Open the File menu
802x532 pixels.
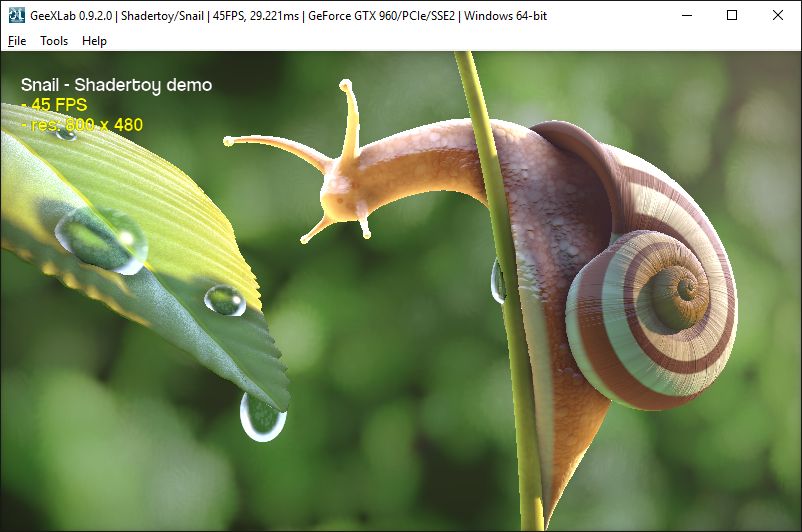(17, 41)
